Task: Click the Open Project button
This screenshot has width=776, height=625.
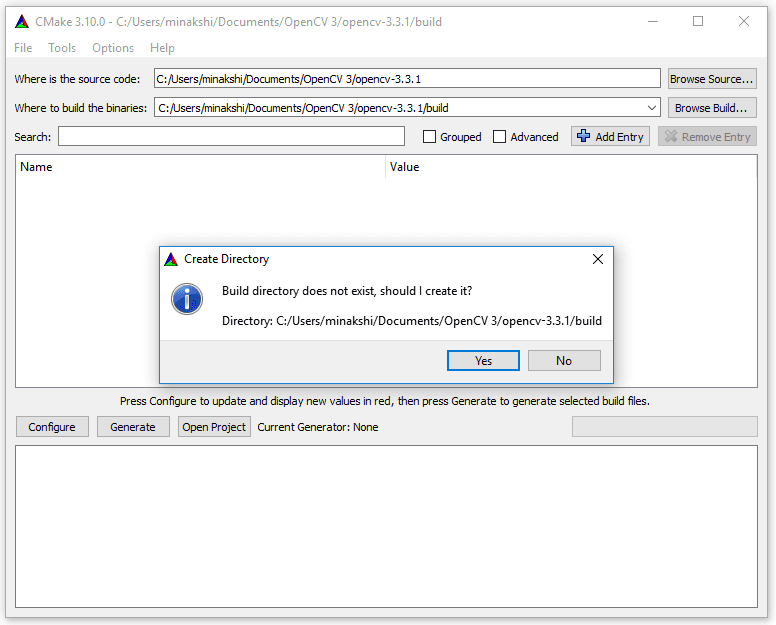Action: [x=214, y=427]
